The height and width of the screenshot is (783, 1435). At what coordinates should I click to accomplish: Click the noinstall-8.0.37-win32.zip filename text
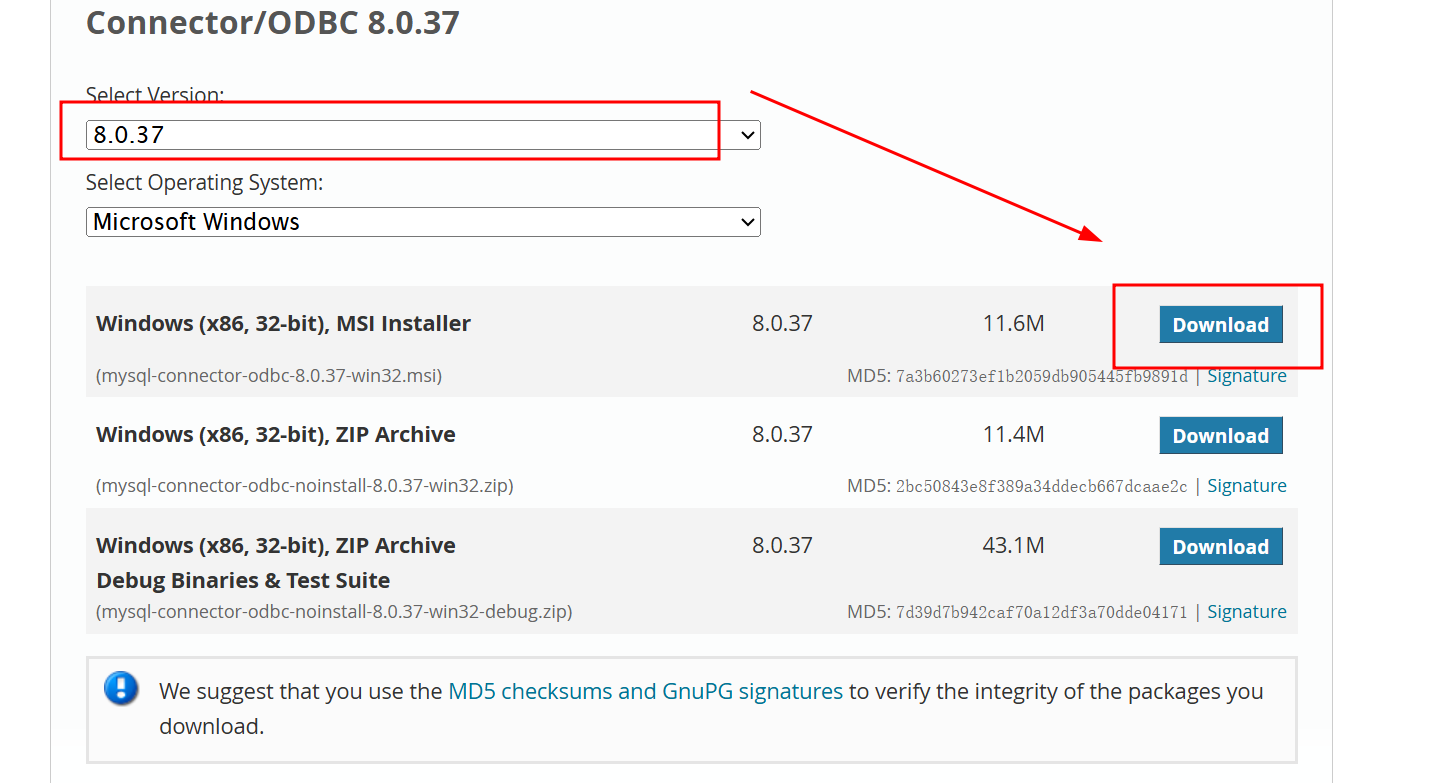pos(305,486)
